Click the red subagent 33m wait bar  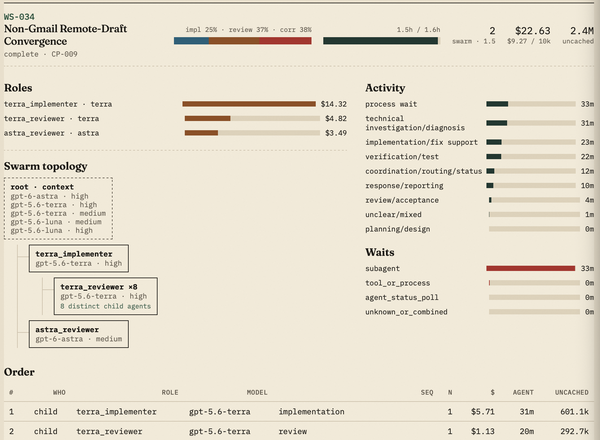531,269
